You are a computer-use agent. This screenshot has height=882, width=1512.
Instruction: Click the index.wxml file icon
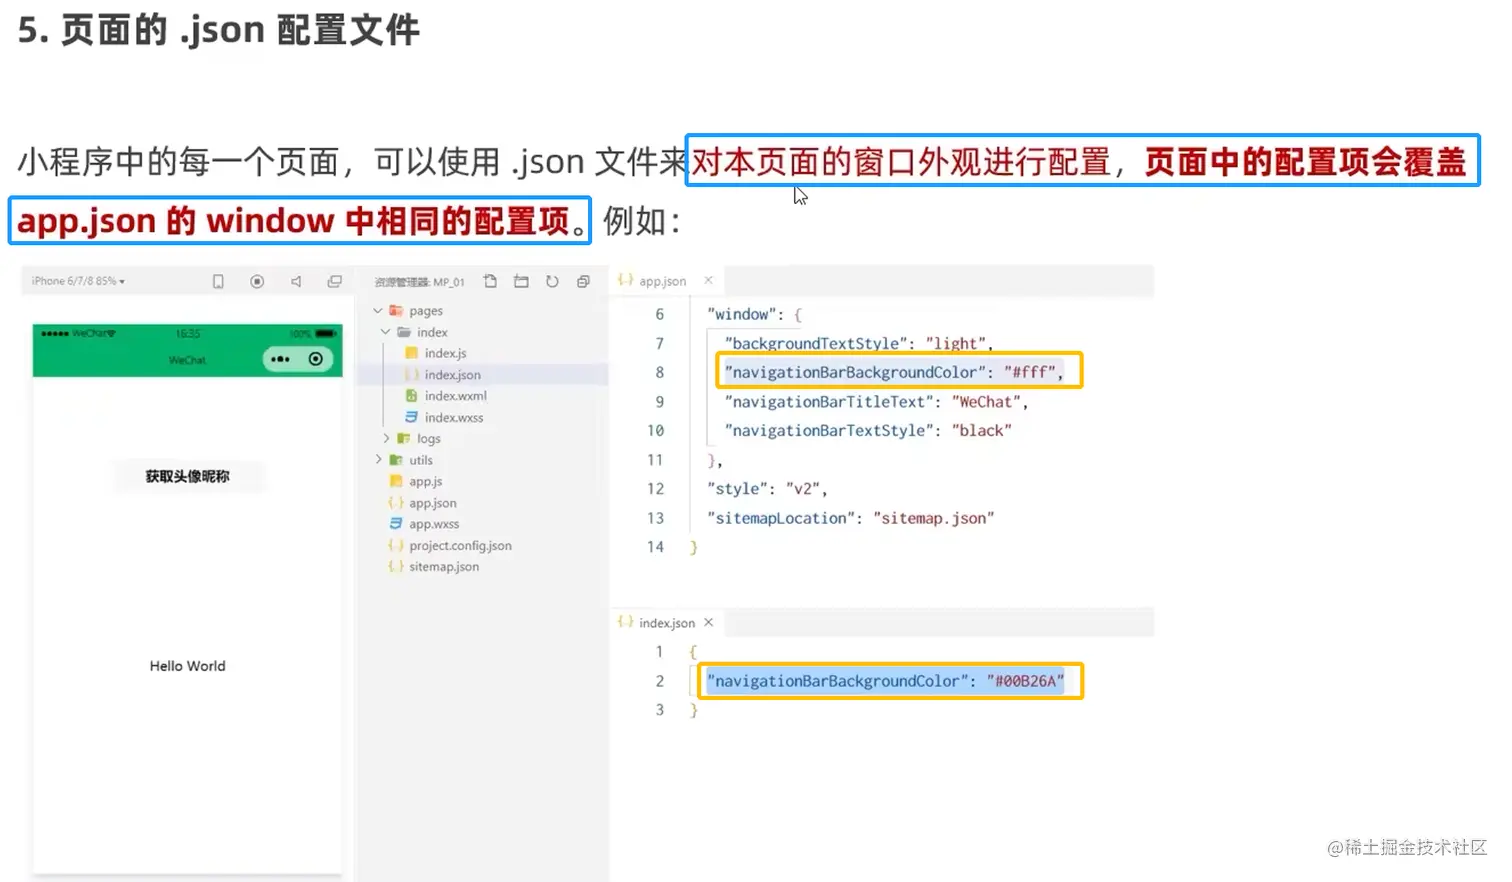click(x=411, y=396)
